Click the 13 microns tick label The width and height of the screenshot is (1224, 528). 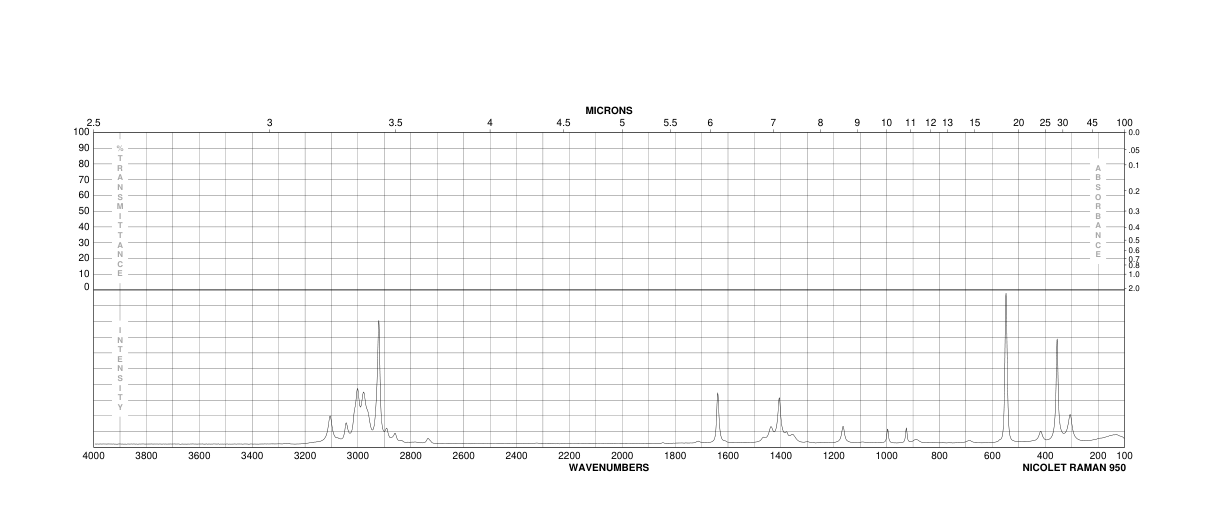click(x=948, y=123)
